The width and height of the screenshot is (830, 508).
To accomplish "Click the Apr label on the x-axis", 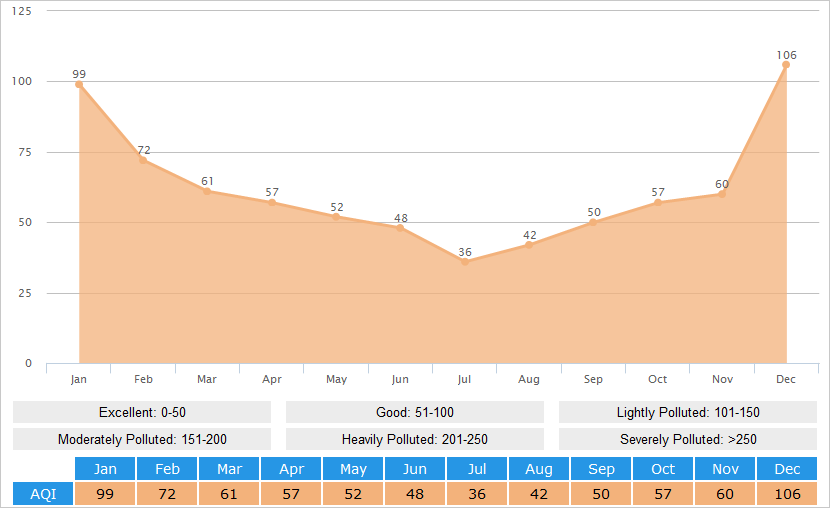I will (x=272, y=379).
